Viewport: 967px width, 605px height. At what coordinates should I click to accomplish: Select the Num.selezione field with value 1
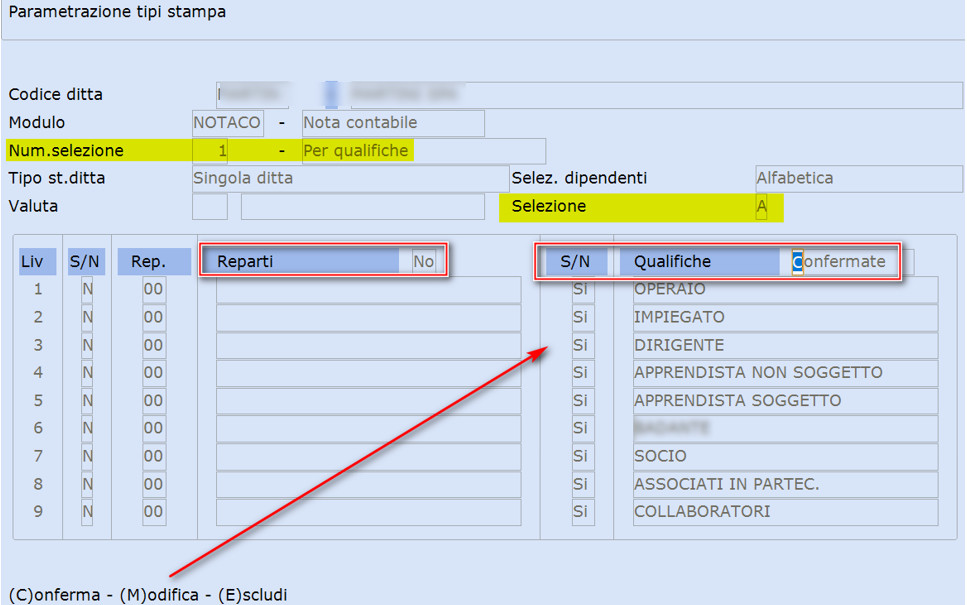[210, 150]
